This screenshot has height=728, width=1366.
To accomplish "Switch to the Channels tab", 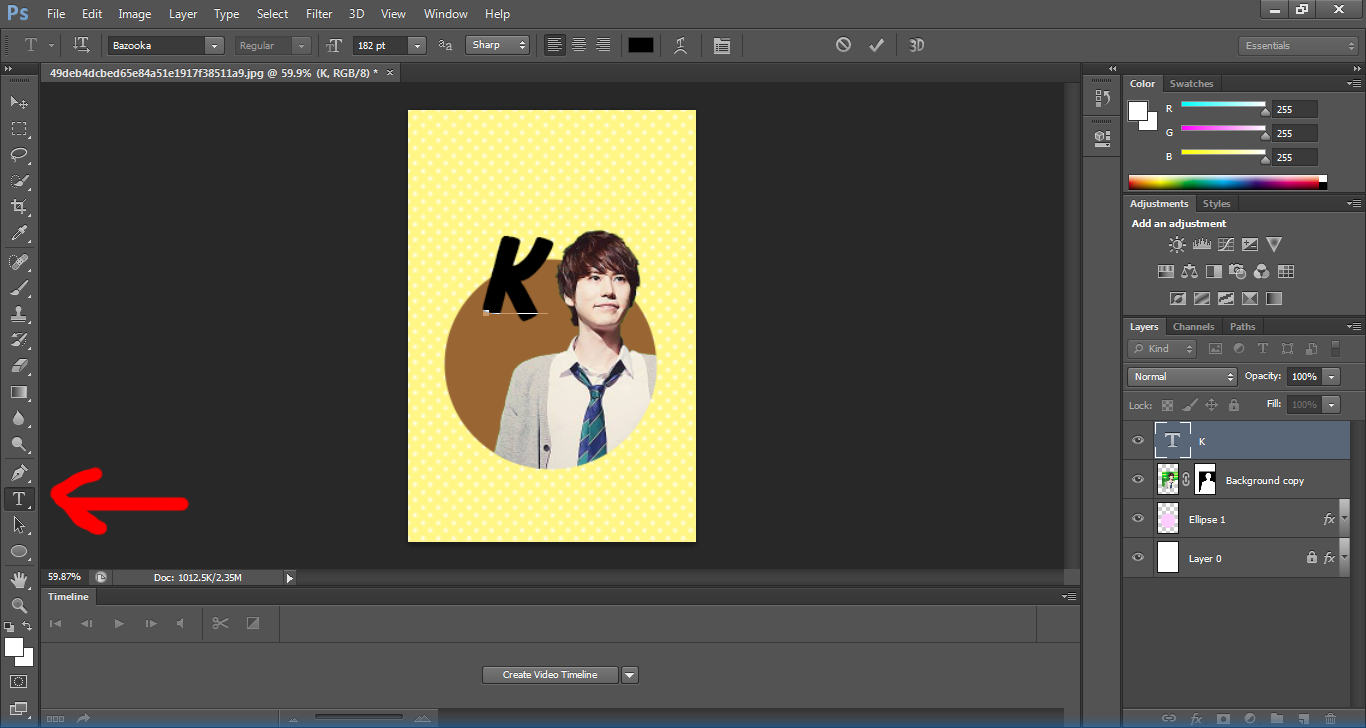I will 1193,327.
